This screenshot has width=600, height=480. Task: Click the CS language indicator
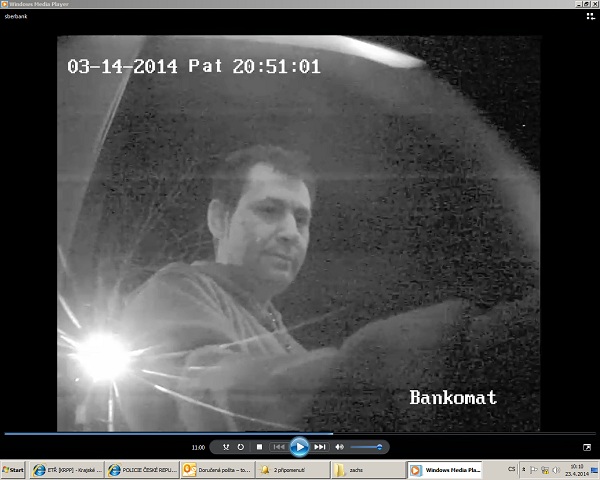coord(512,469)
